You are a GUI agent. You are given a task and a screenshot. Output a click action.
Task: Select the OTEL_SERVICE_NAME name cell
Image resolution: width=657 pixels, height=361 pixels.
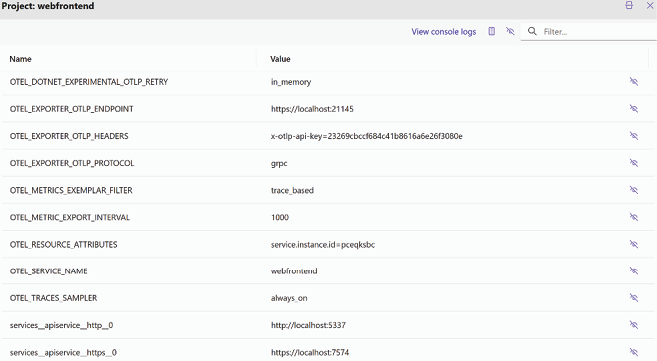(x=49, y=271)
